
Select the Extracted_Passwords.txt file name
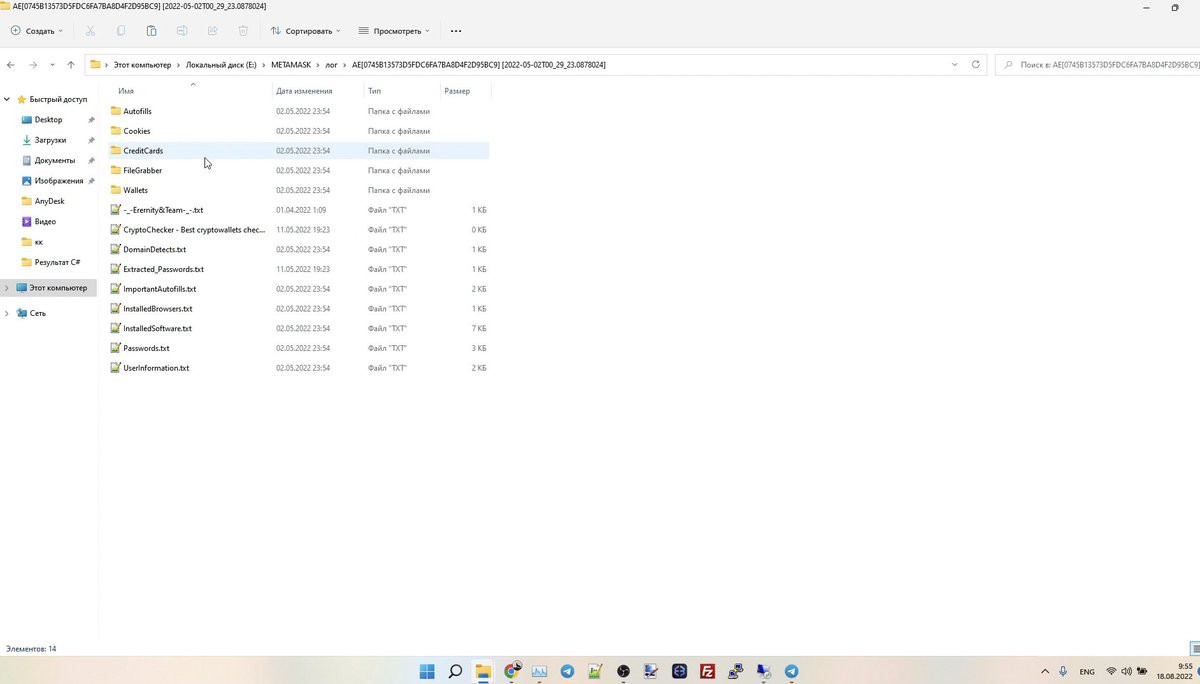coord(163,269)
